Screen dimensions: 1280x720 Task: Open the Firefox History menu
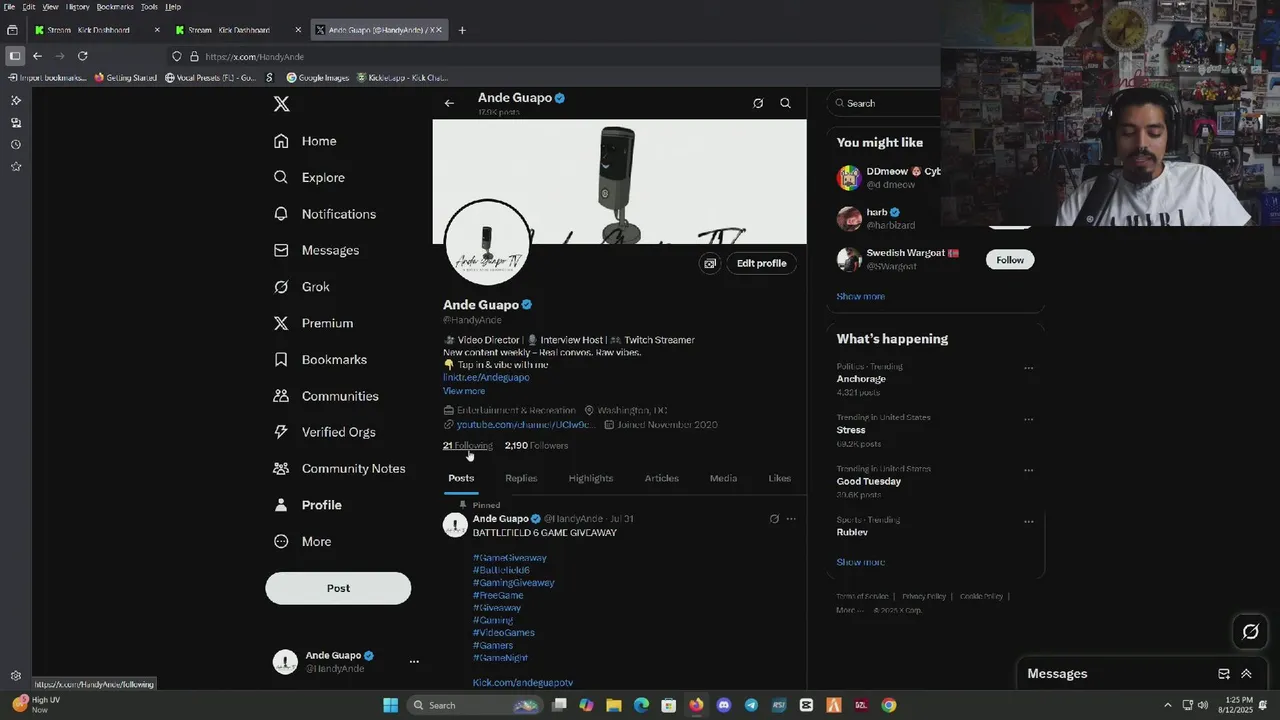tap(77, 7)
